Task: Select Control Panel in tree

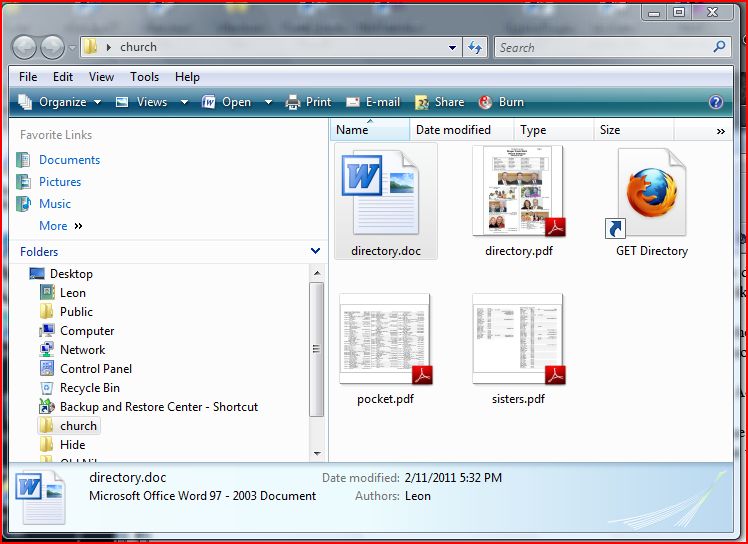Action: tap(96, 369)
